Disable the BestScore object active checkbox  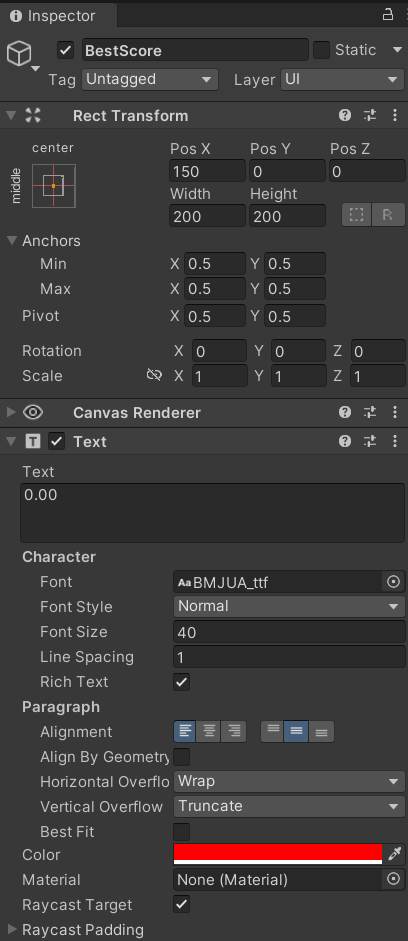point(65,50)
